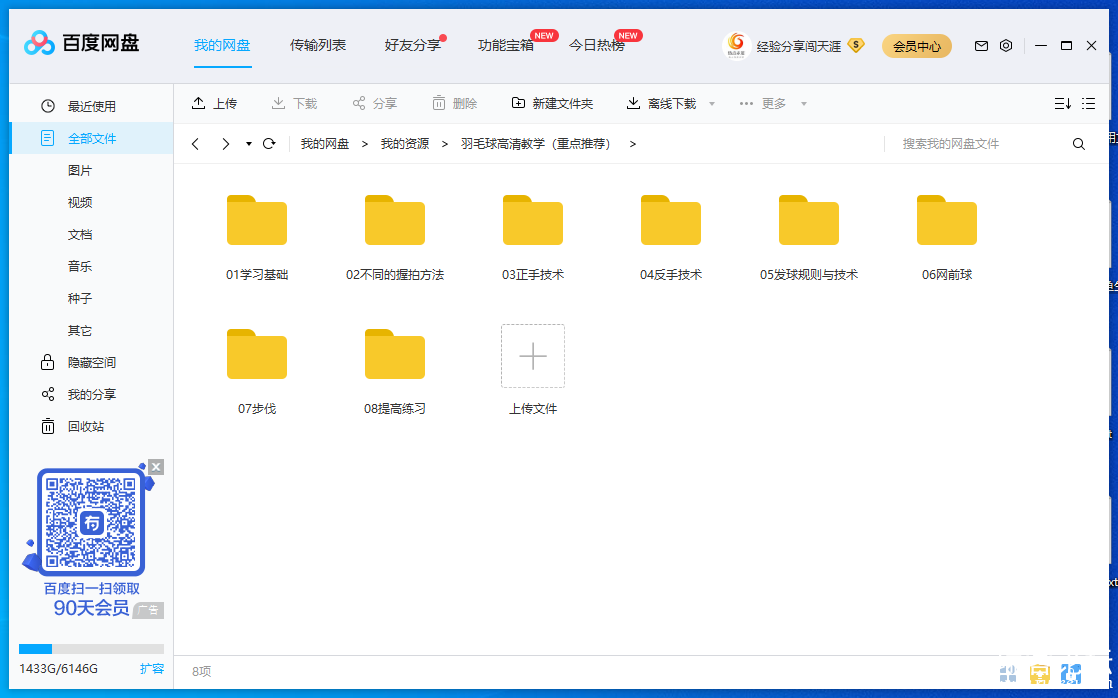Click the 上传文件 plus tile
This screenshot has width=1118, height=698.
coord(533,356)
